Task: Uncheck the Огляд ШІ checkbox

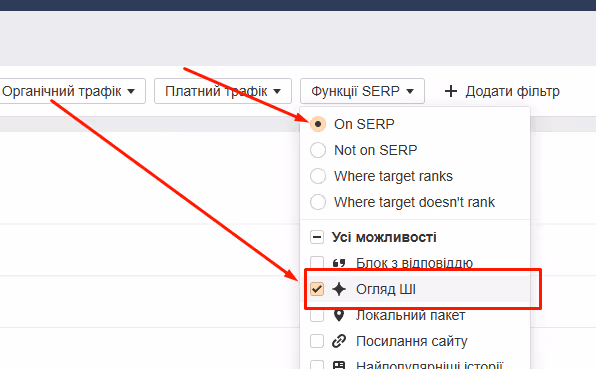Action: click(x=317, y=289)
